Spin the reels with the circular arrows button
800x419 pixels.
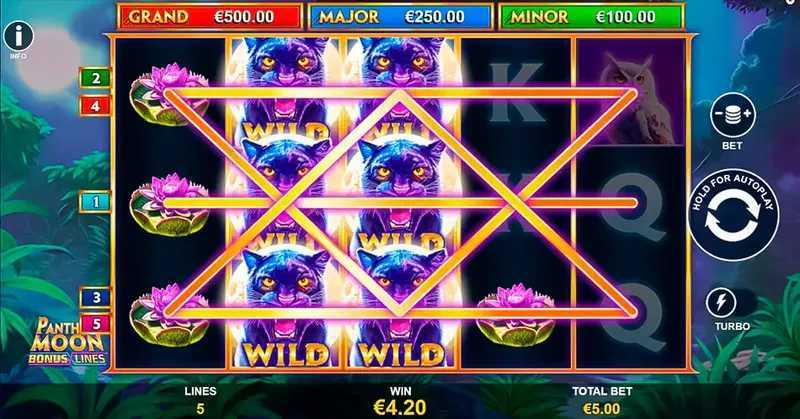(733, 215)
